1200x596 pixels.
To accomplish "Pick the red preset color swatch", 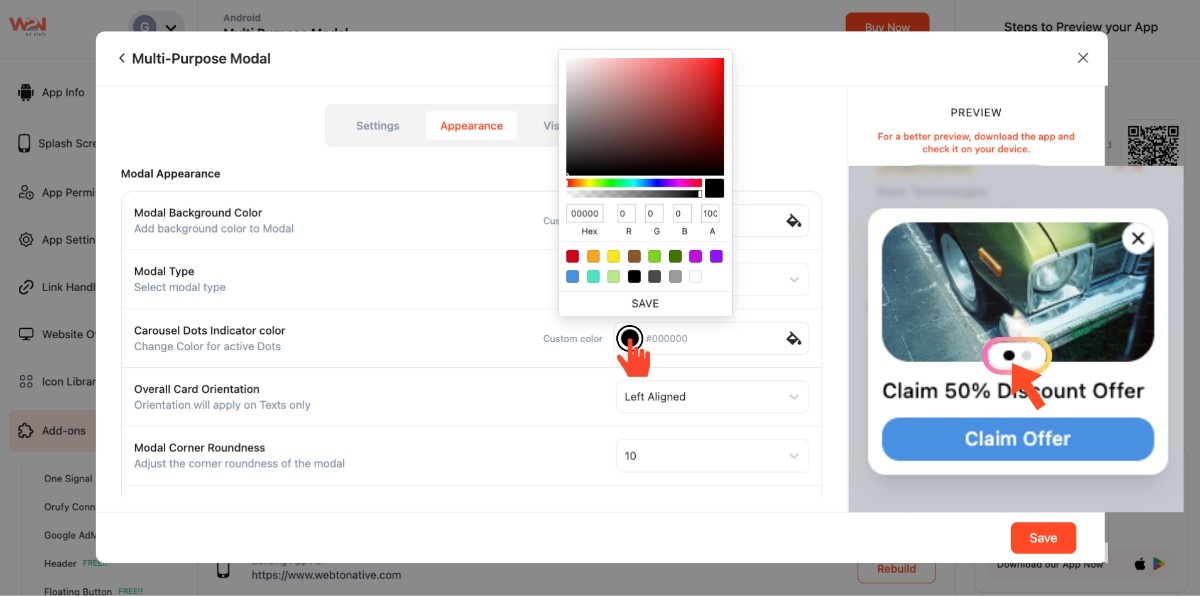I will tap(573, 257).
